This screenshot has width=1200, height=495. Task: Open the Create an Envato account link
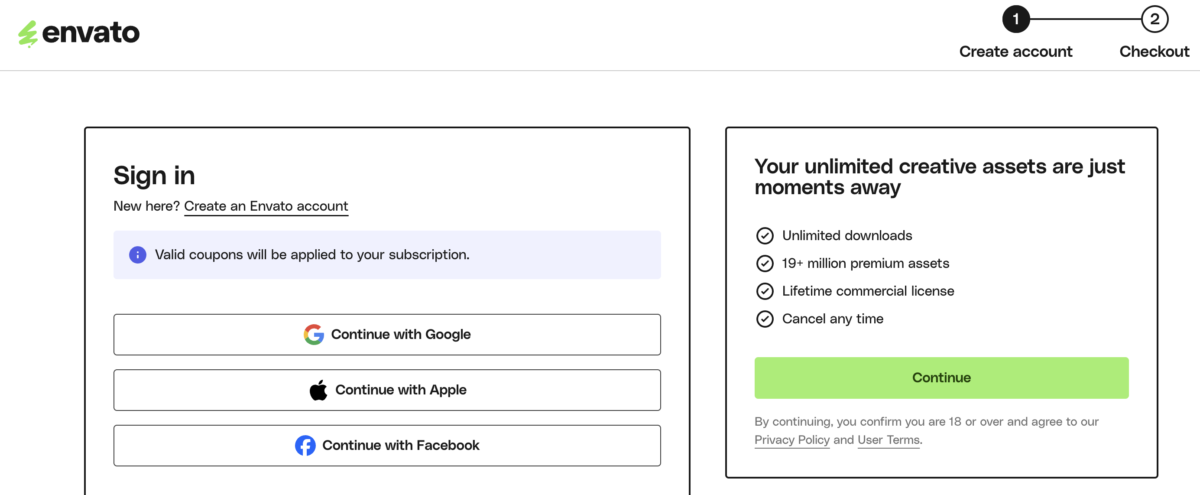pyautogui.click(x=266, y=207)
